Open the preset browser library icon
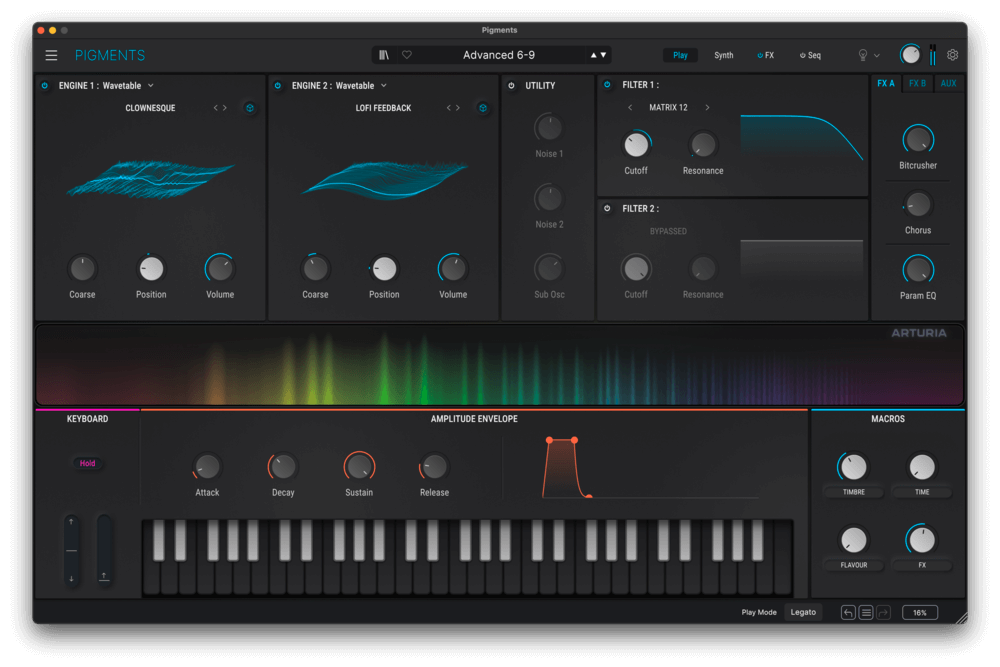Viewport: 1000px width, 667px height. point(384,56)
